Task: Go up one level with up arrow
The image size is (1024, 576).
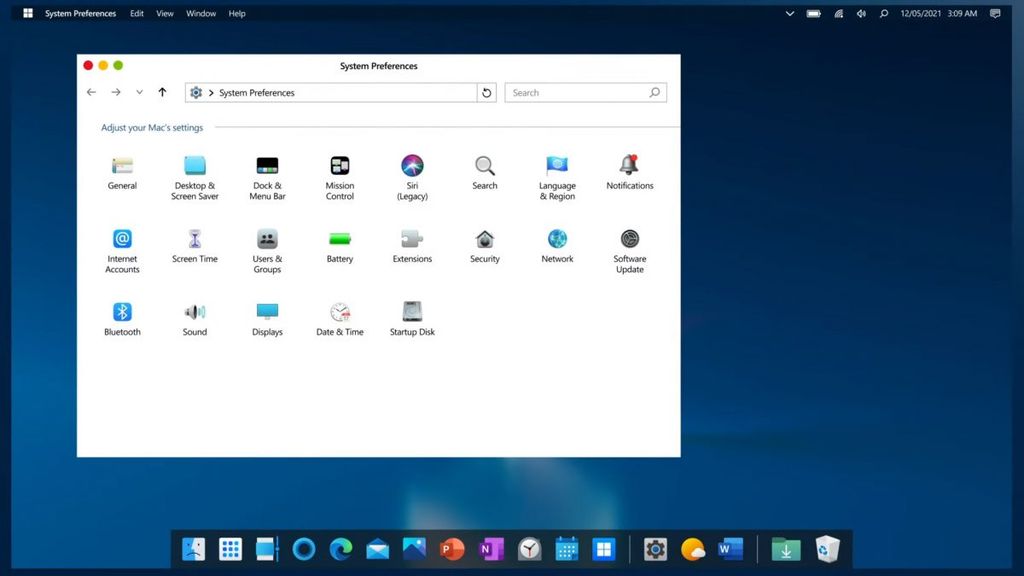Action: tap(162, 93)
